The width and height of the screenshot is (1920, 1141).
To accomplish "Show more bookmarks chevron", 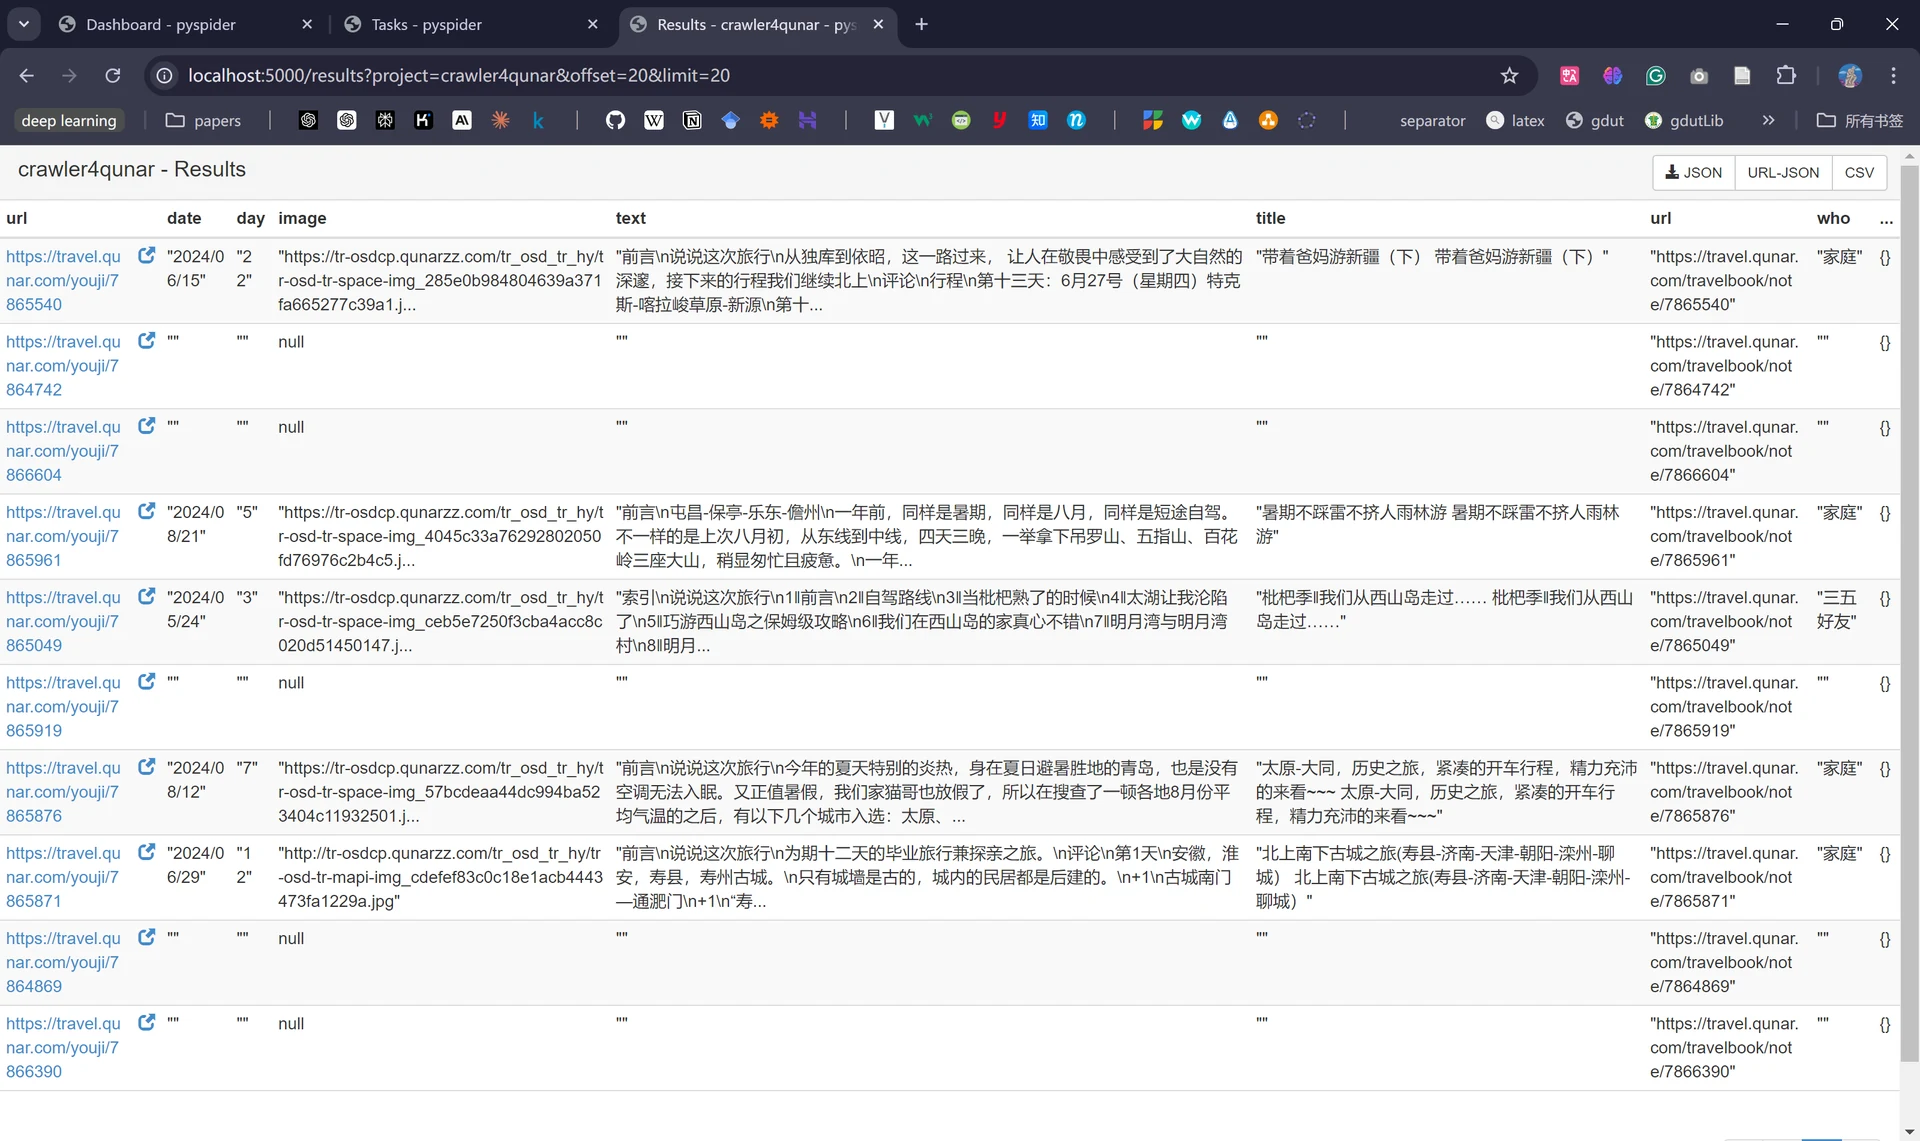I will click(1768, 120).
